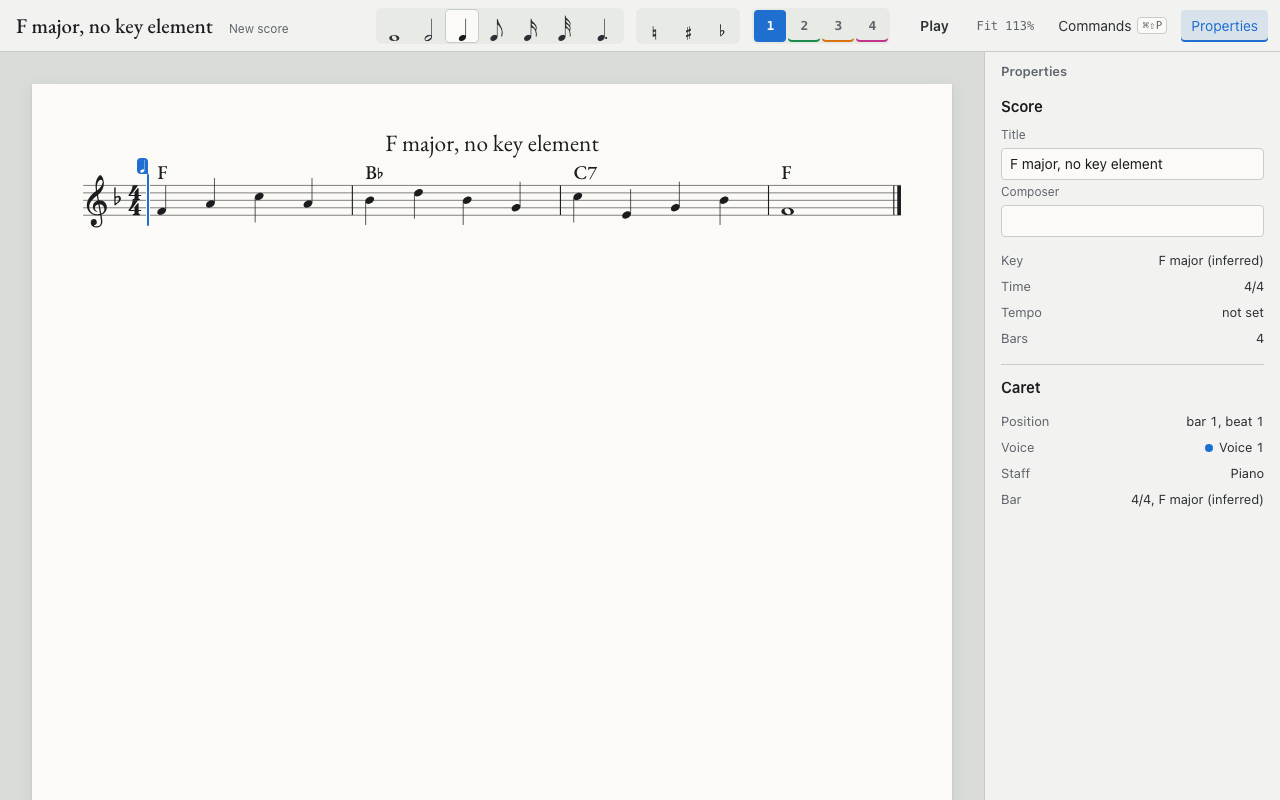Click the document name in the header

click(x=114, y=26)
